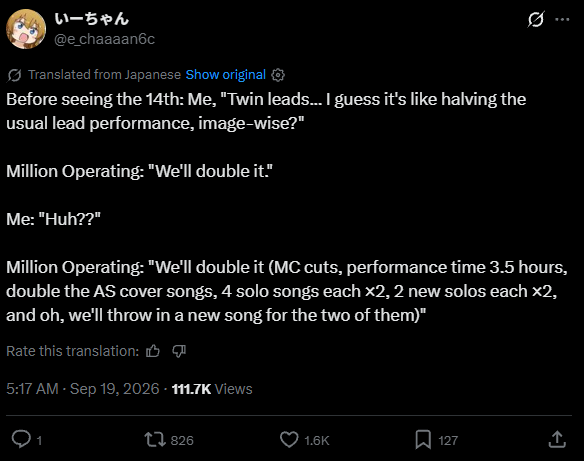
Task: Rate translation with thumbs down
Action: pyautogui.click(x=179, y=351)
